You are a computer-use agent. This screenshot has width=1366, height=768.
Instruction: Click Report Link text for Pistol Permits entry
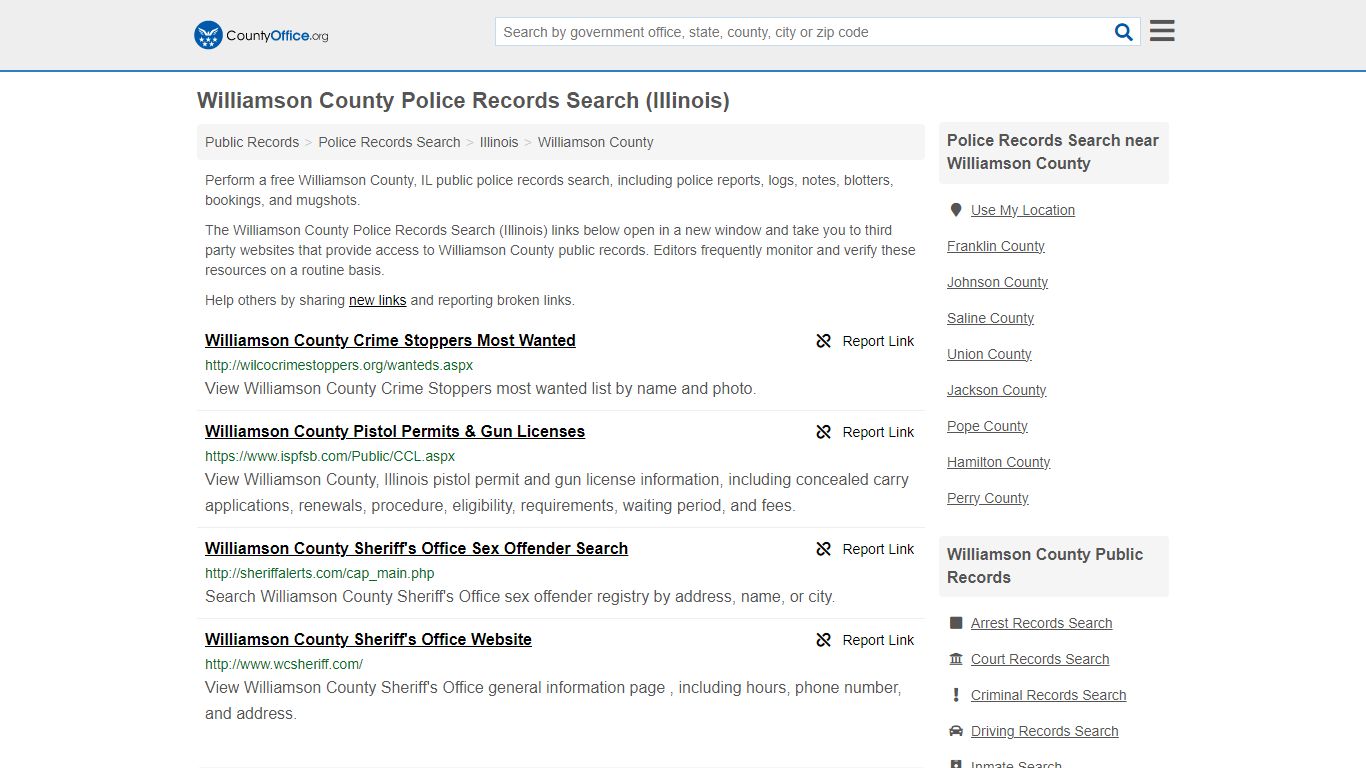[x=878, y=432]
